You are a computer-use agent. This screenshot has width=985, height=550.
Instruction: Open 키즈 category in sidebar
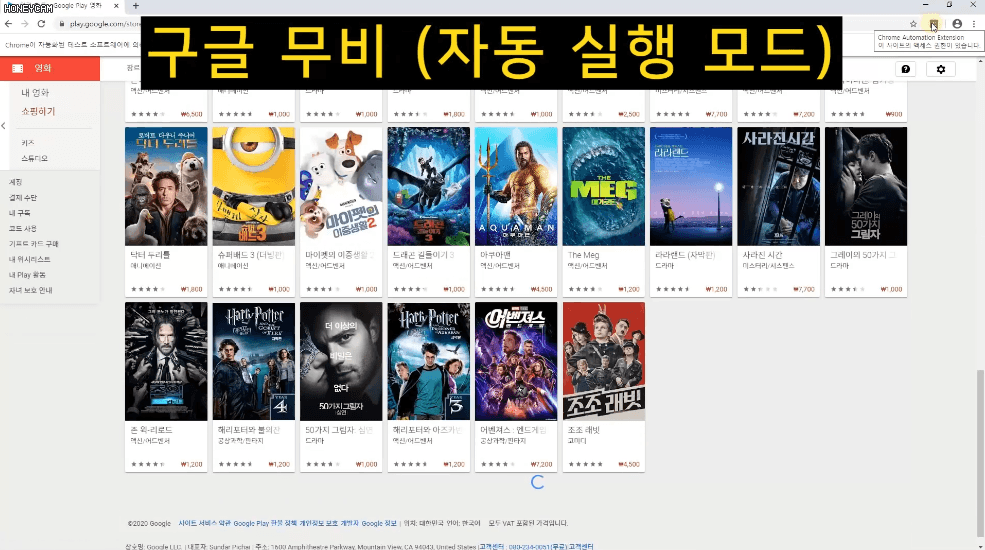tap(28, 143)
